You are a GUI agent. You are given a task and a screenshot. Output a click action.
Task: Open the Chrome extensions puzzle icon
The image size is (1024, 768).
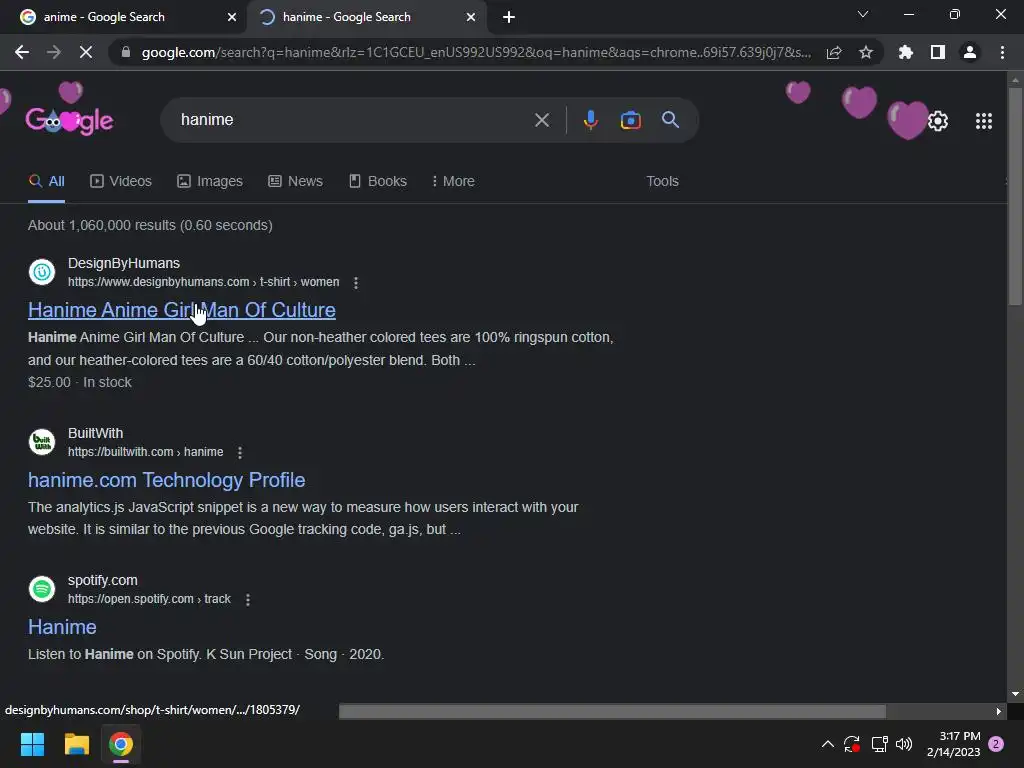(x=906, y=52)
